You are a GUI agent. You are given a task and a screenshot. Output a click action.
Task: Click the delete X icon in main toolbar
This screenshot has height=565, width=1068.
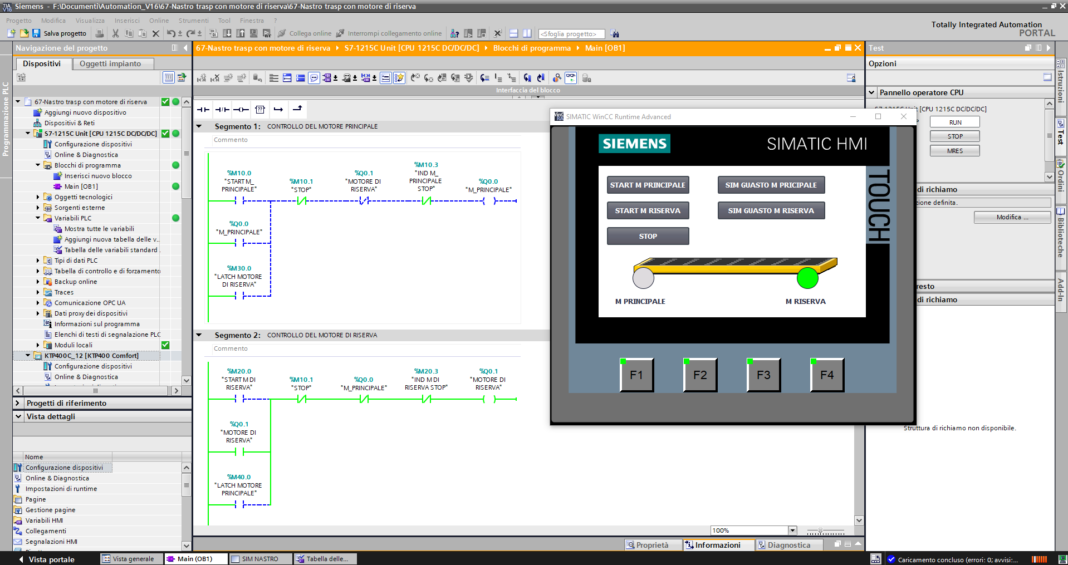(x=156, y=33)
